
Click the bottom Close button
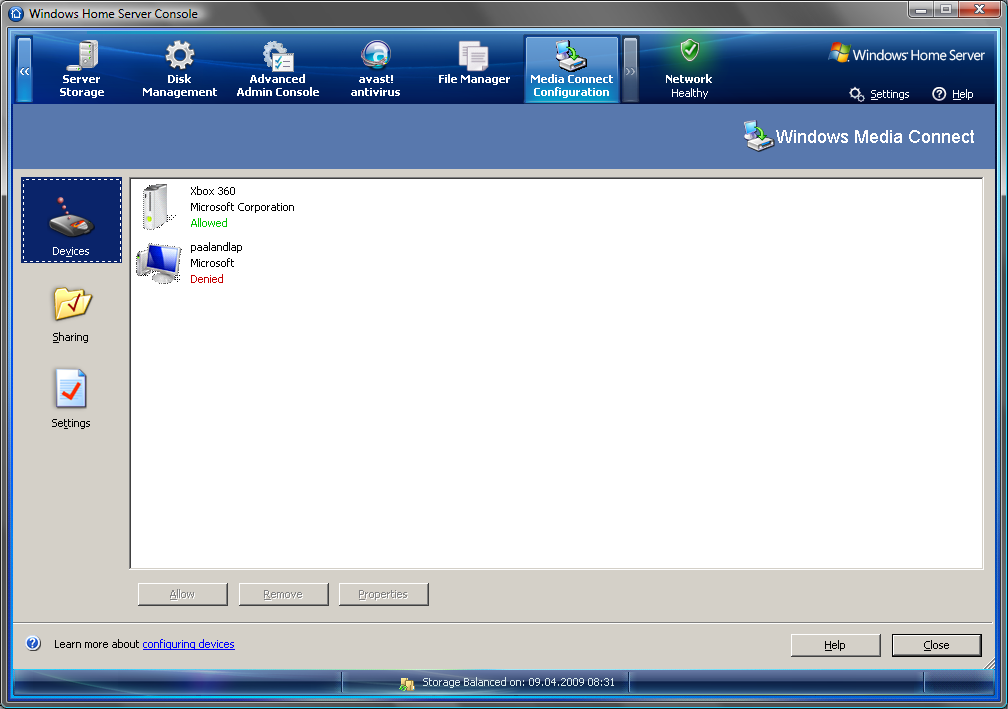click(x=937, y=645)
